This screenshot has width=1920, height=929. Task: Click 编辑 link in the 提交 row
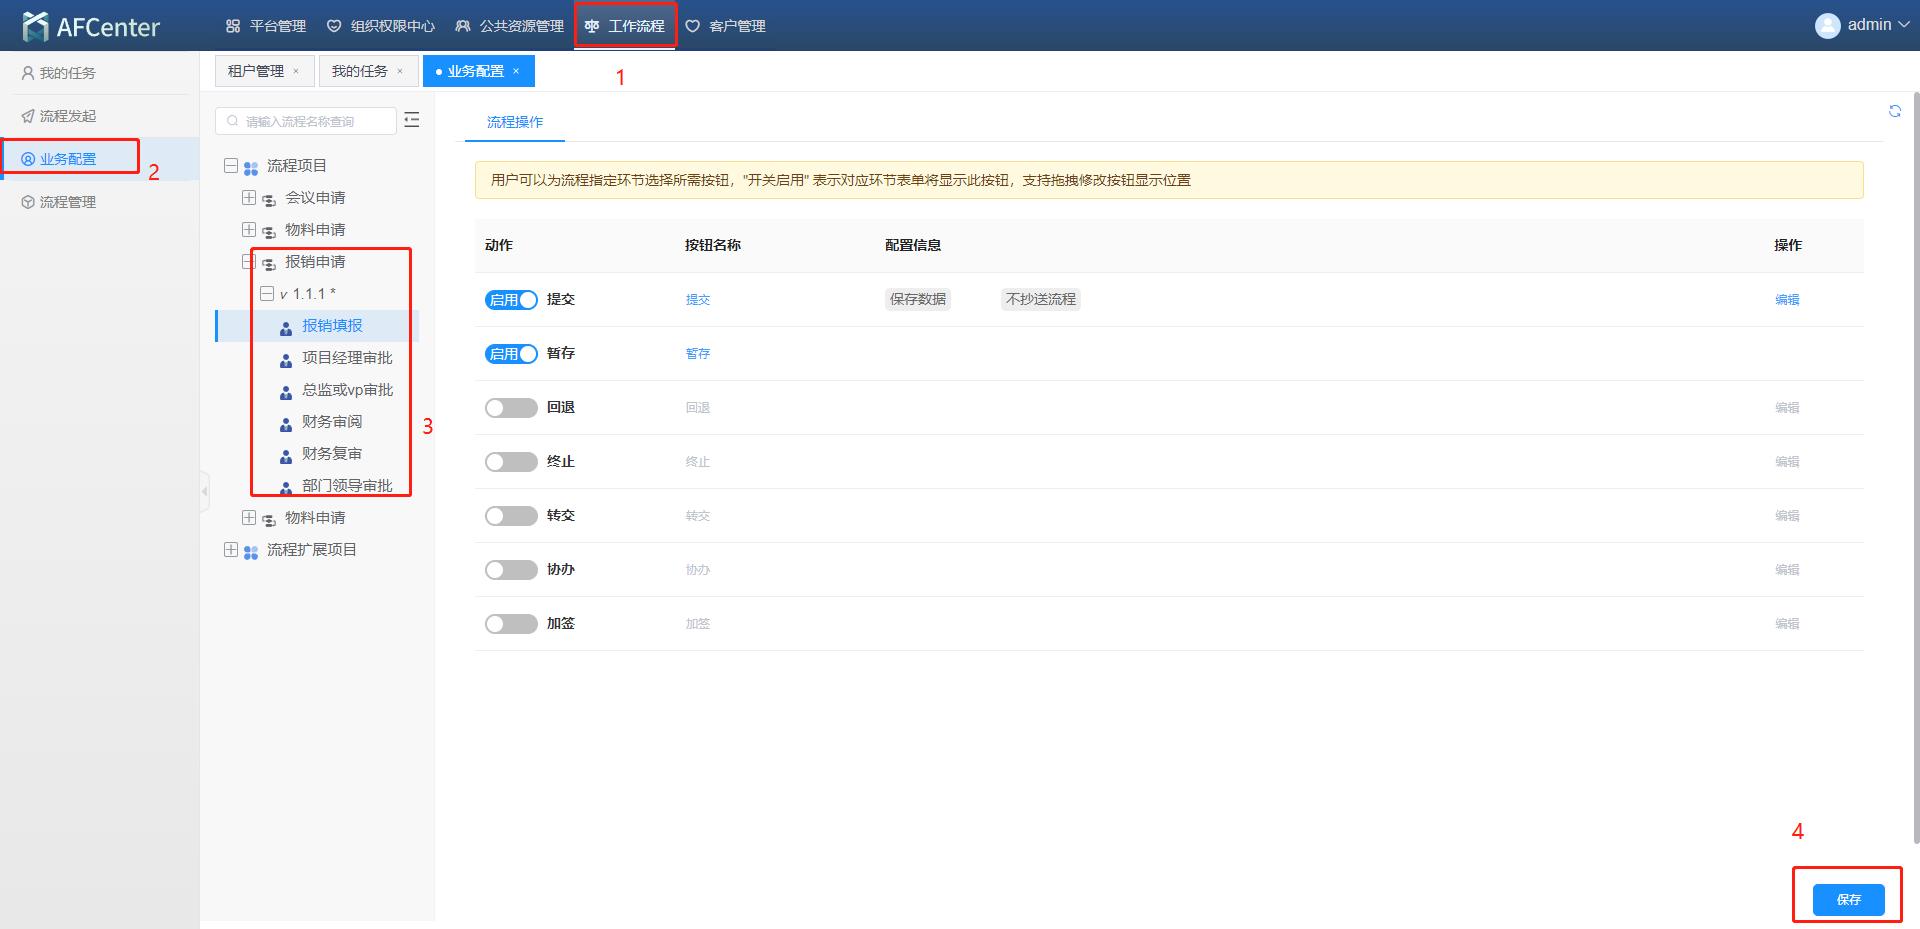coord(1786,300)
